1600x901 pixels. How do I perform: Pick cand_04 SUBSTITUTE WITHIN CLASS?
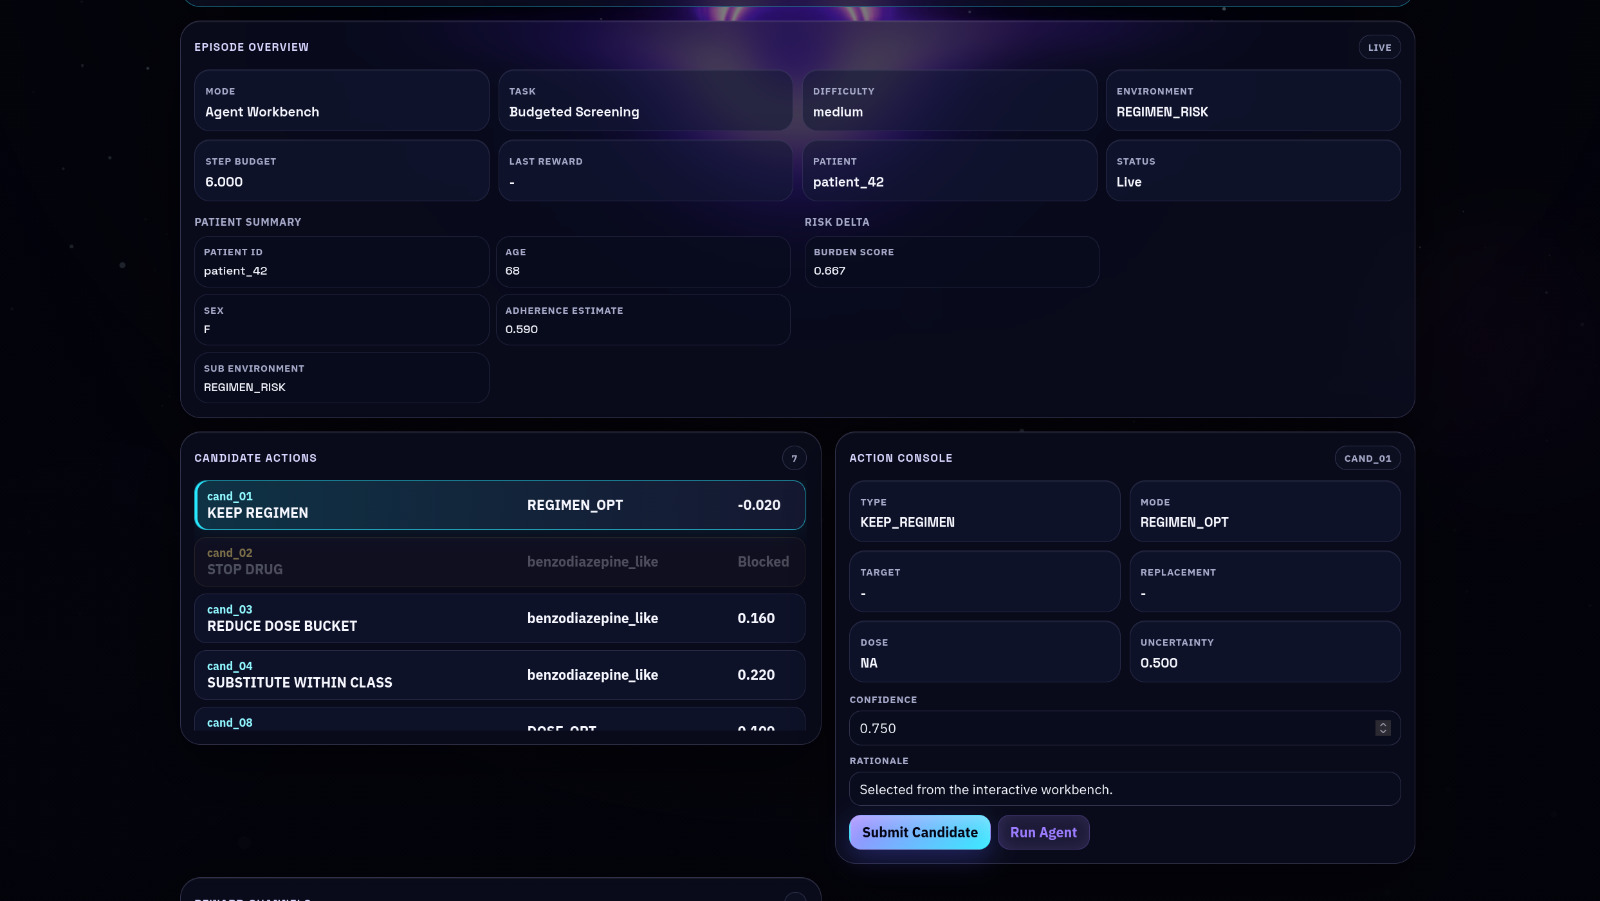point(500,675)
